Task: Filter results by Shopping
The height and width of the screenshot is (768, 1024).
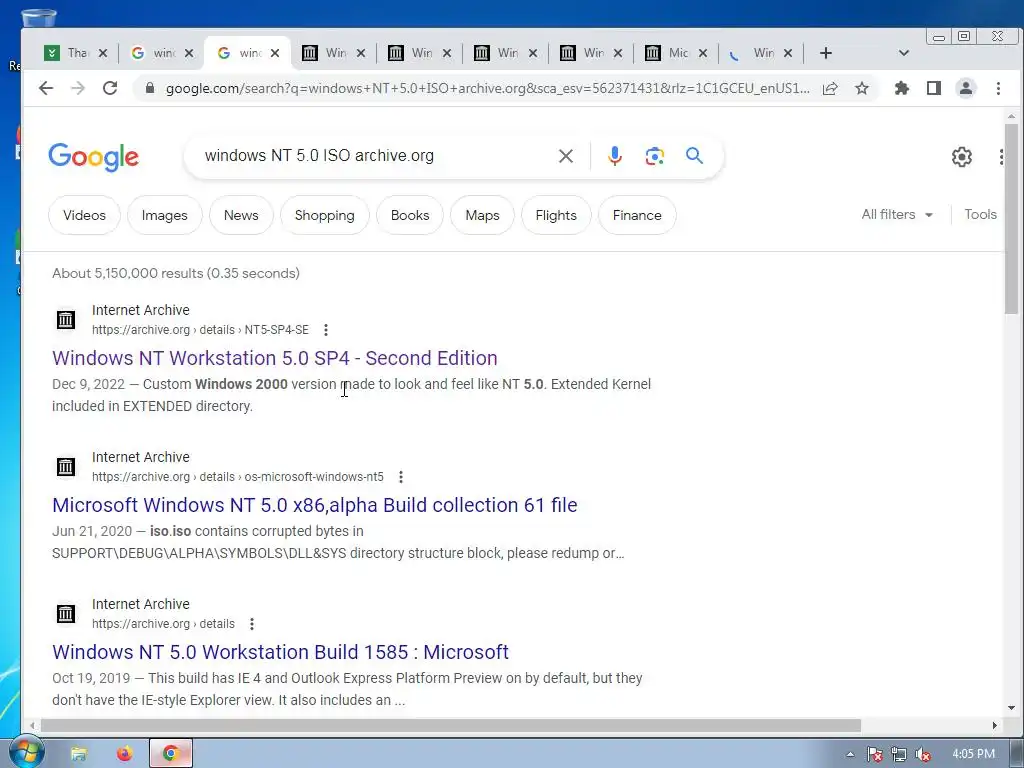Action: pyautogui.click(x=325, y=215)
